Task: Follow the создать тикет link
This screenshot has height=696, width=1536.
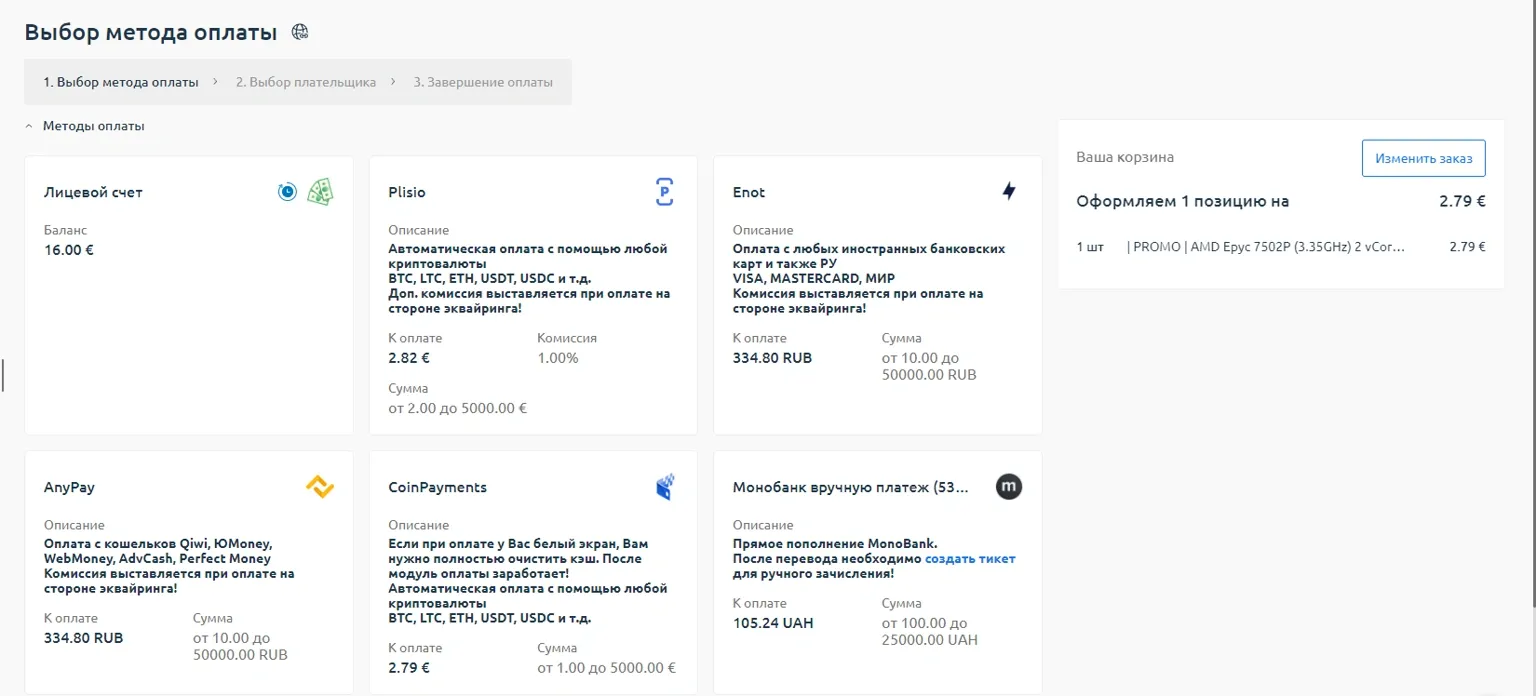Action: [x=969, y=559]
